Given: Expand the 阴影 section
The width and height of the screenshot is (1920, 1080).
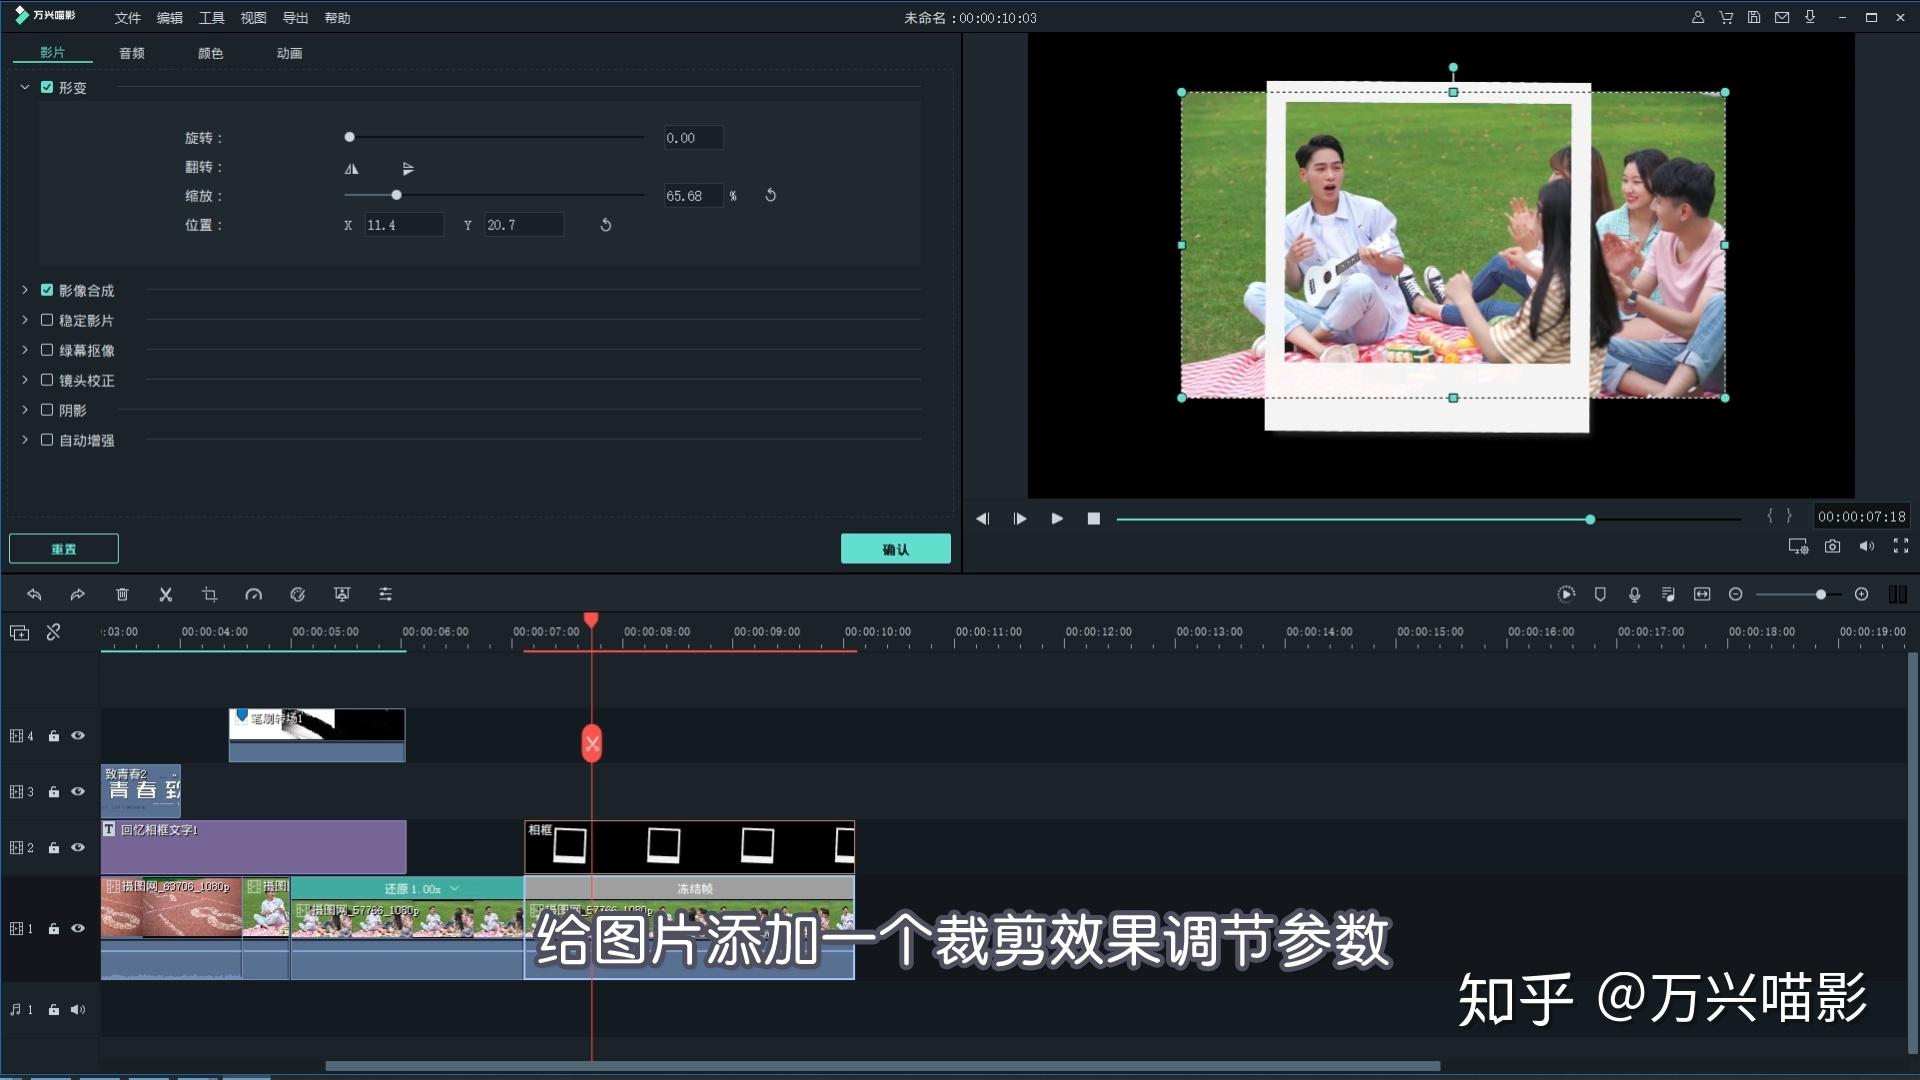Looking at the screenshot, I should point(25,410).
